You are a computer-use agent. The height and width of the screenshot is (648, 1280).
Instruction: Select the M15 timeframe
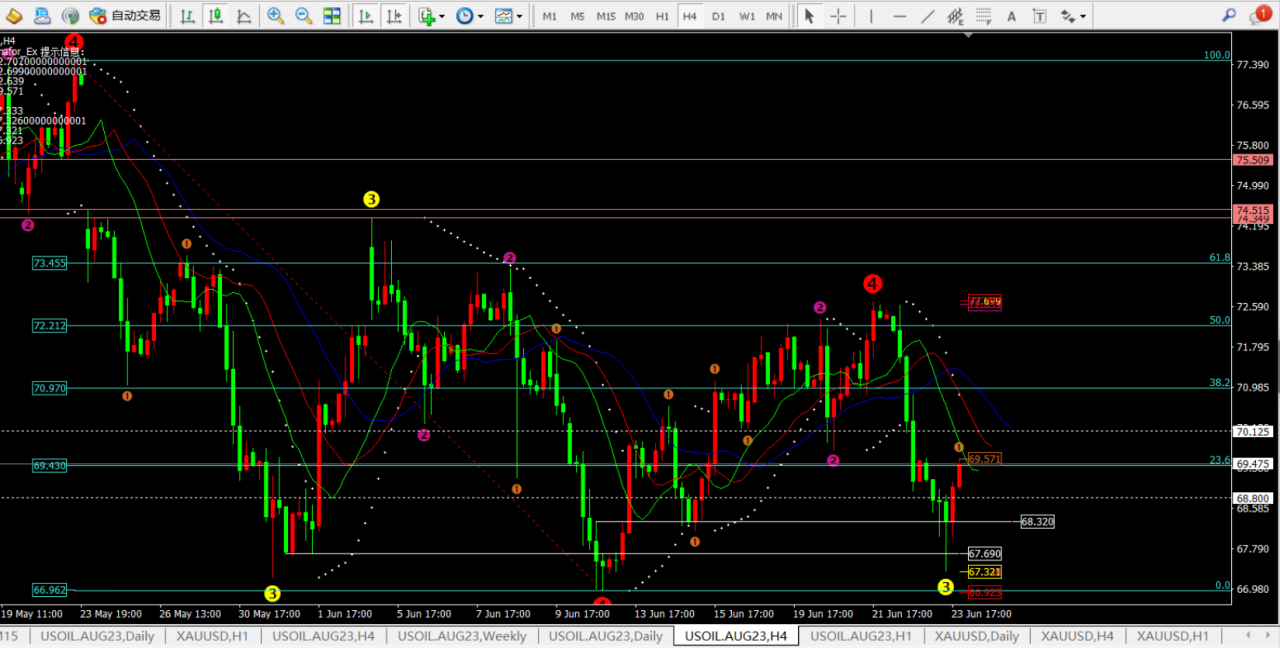pos(606,16)
